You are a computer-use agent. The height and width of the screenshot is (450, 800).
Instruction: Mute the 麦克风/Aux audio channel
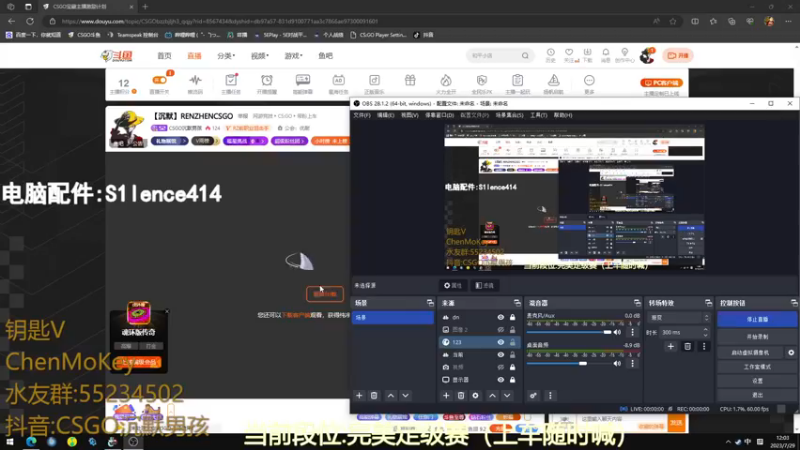click(x=617, y=332)
